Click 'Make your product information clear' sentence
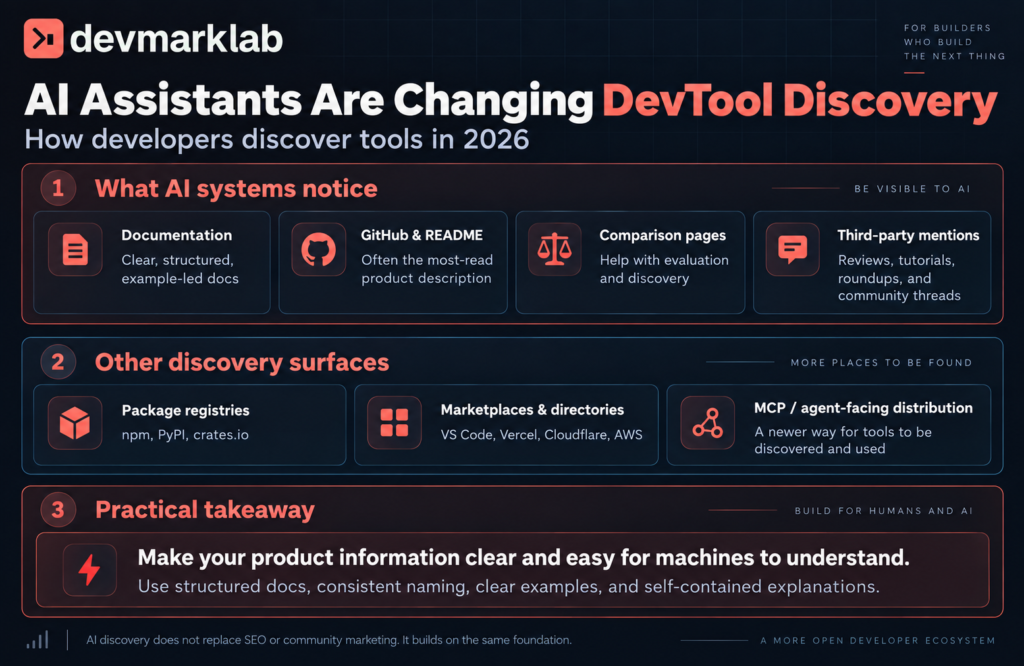Screen dimensions: 1024x666 (523, 558)
